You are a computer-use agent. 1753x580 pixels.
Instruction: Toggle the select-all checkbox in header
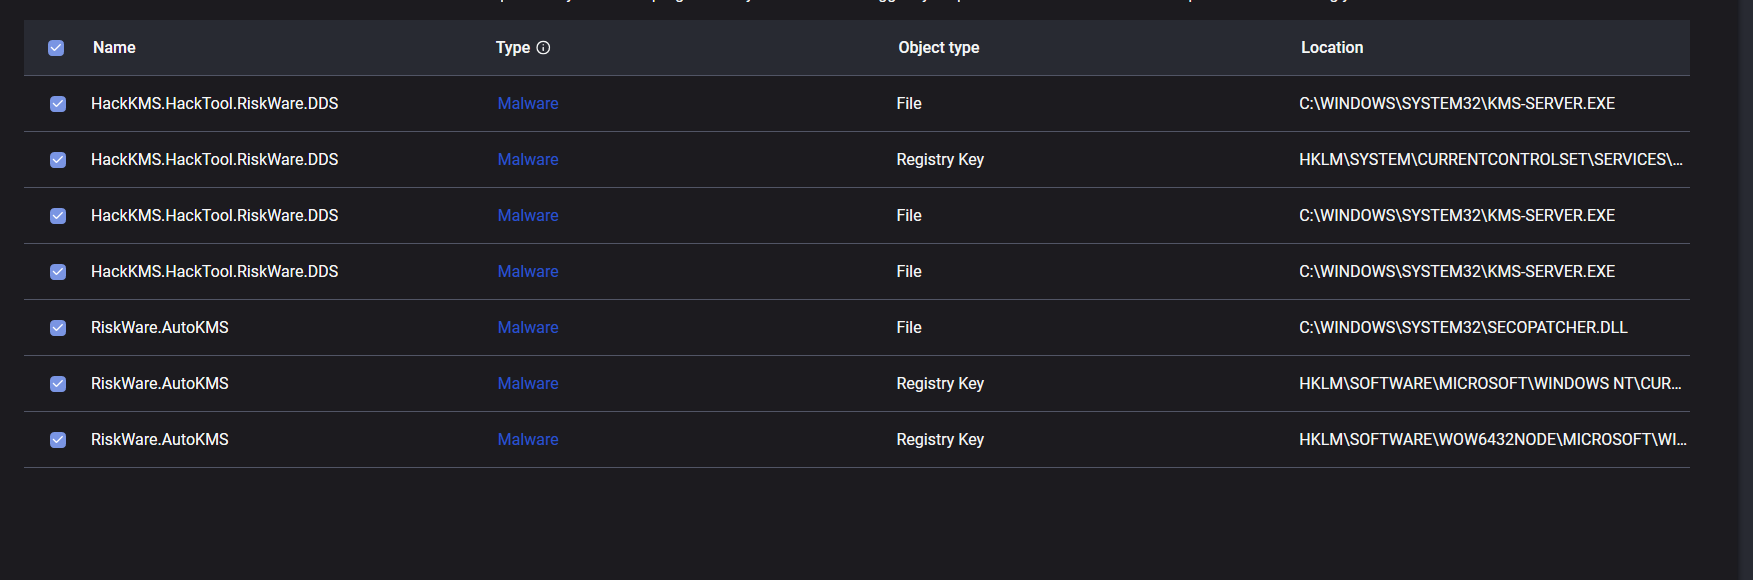tap(56, 48)
